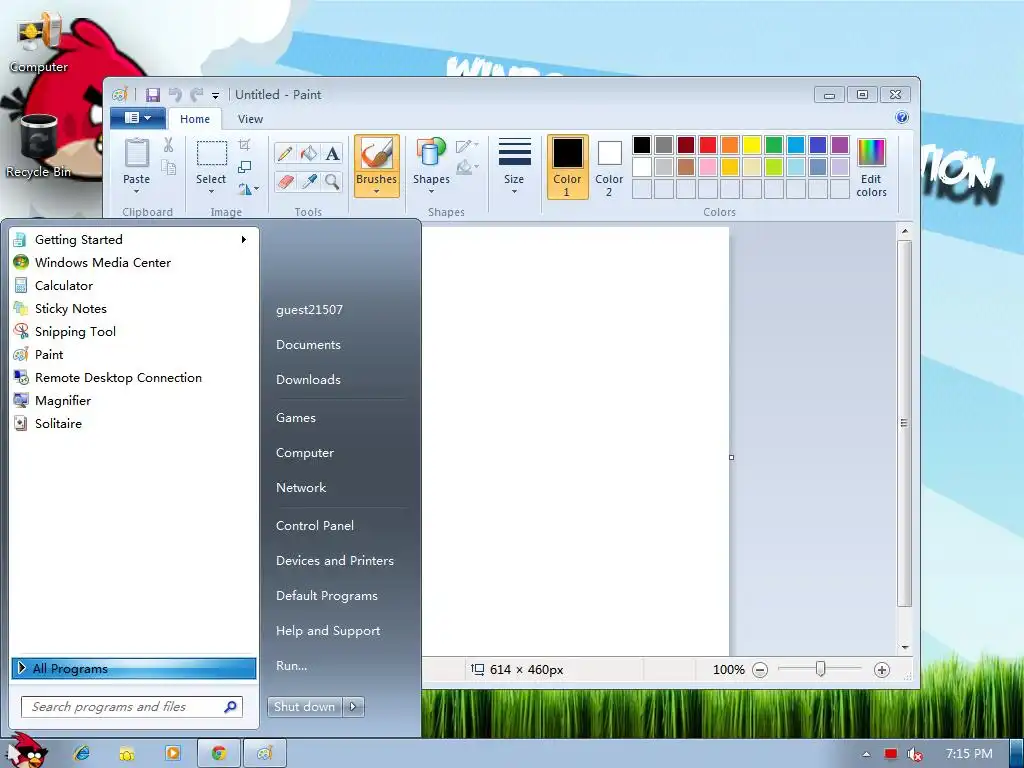Expand Getting Started submenu arrow
The height and width of the screenshot is (768, 1024).
pyautogui.click(x=244, y=240)
